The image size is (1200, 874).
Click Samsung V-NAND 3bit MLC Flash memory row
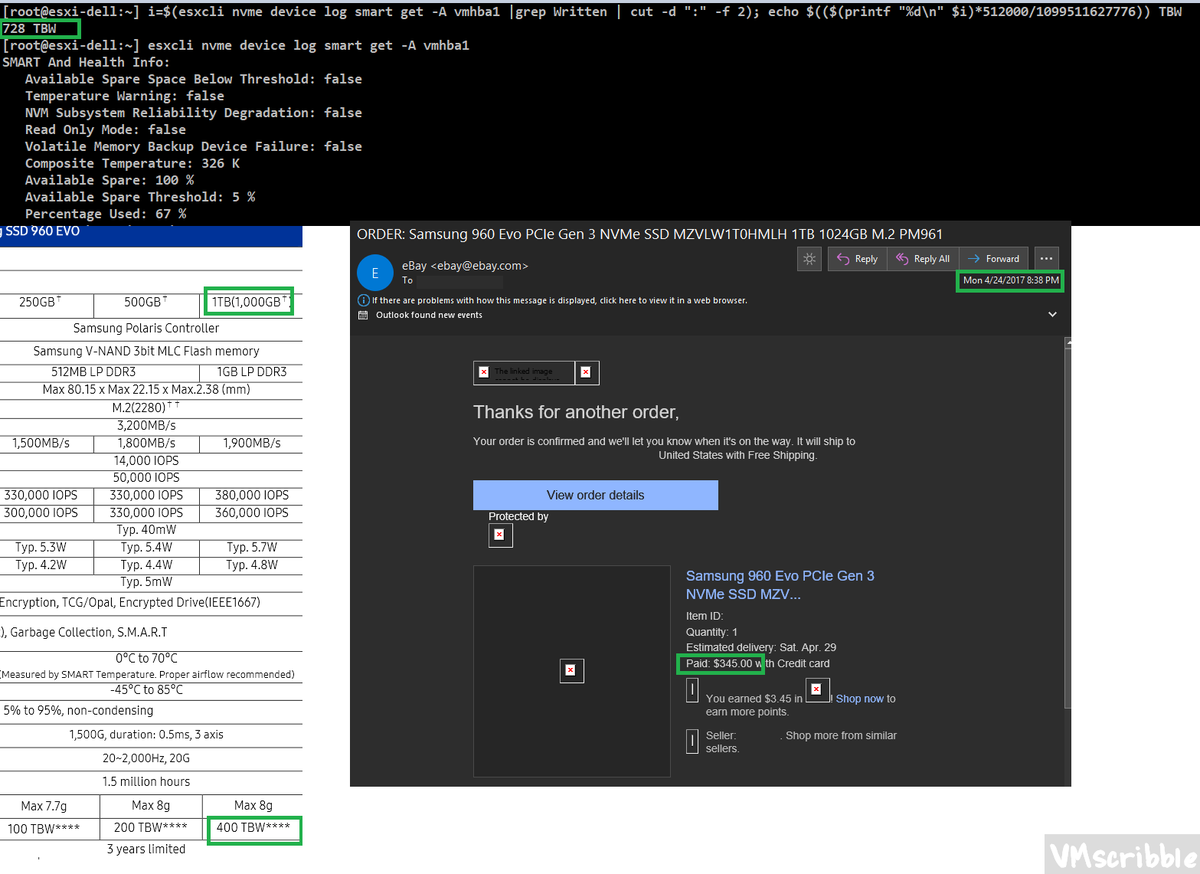click(146, 351)
